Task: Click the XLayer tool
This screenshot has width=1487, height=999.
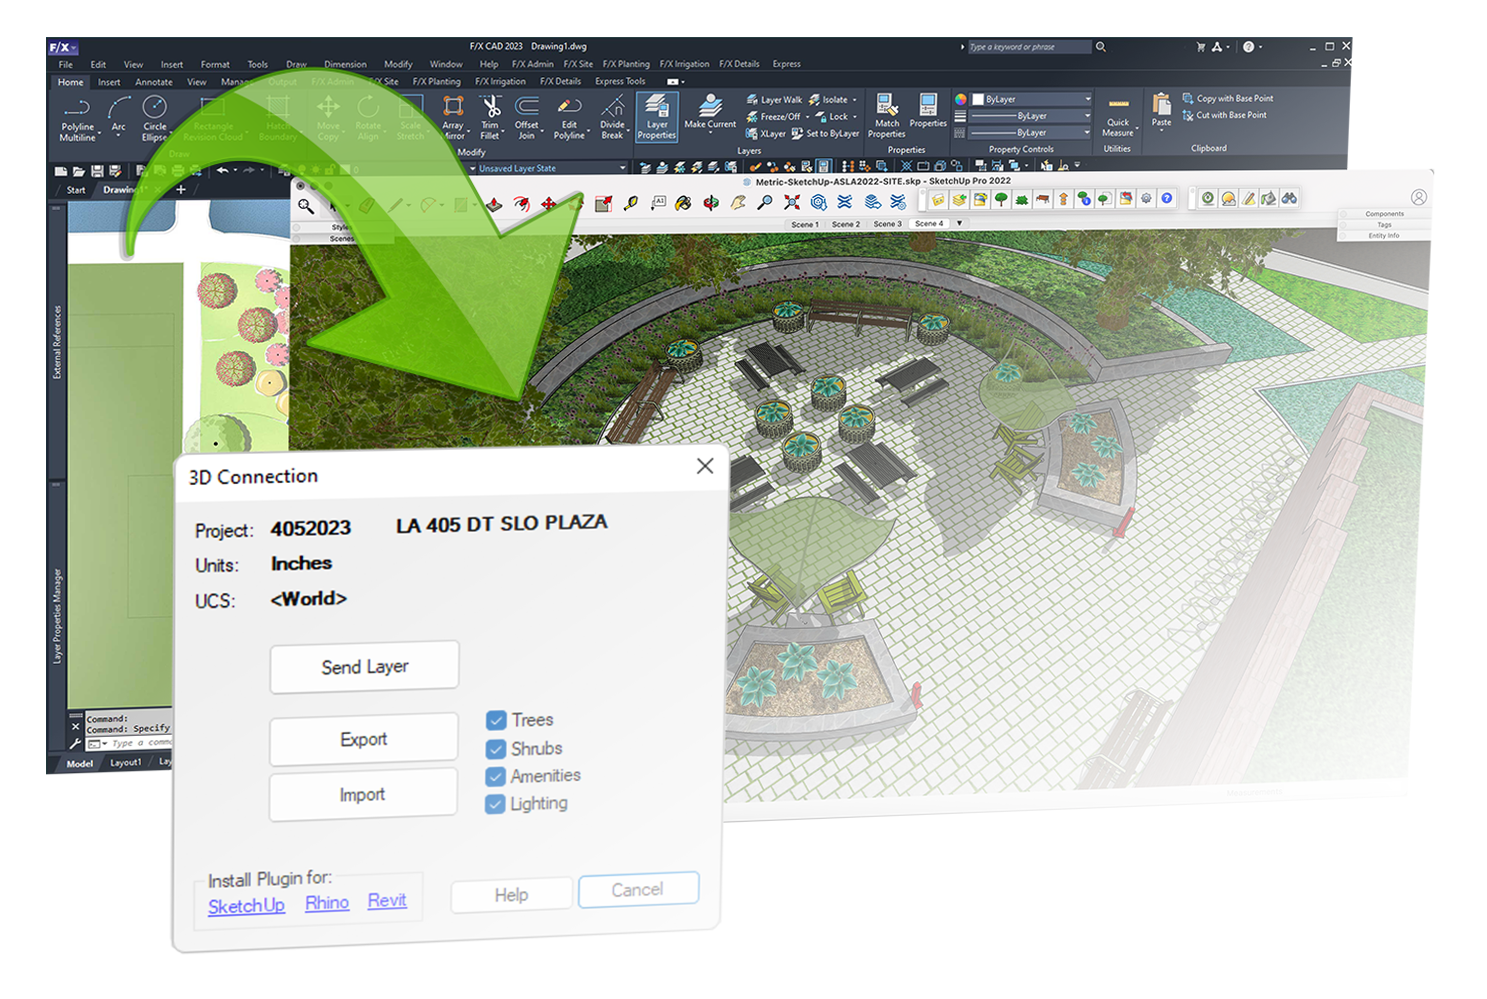Action: click(765, 133)
